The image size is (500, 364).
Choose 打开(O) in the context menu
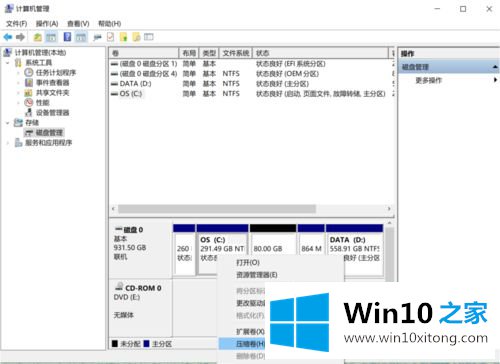248,263
